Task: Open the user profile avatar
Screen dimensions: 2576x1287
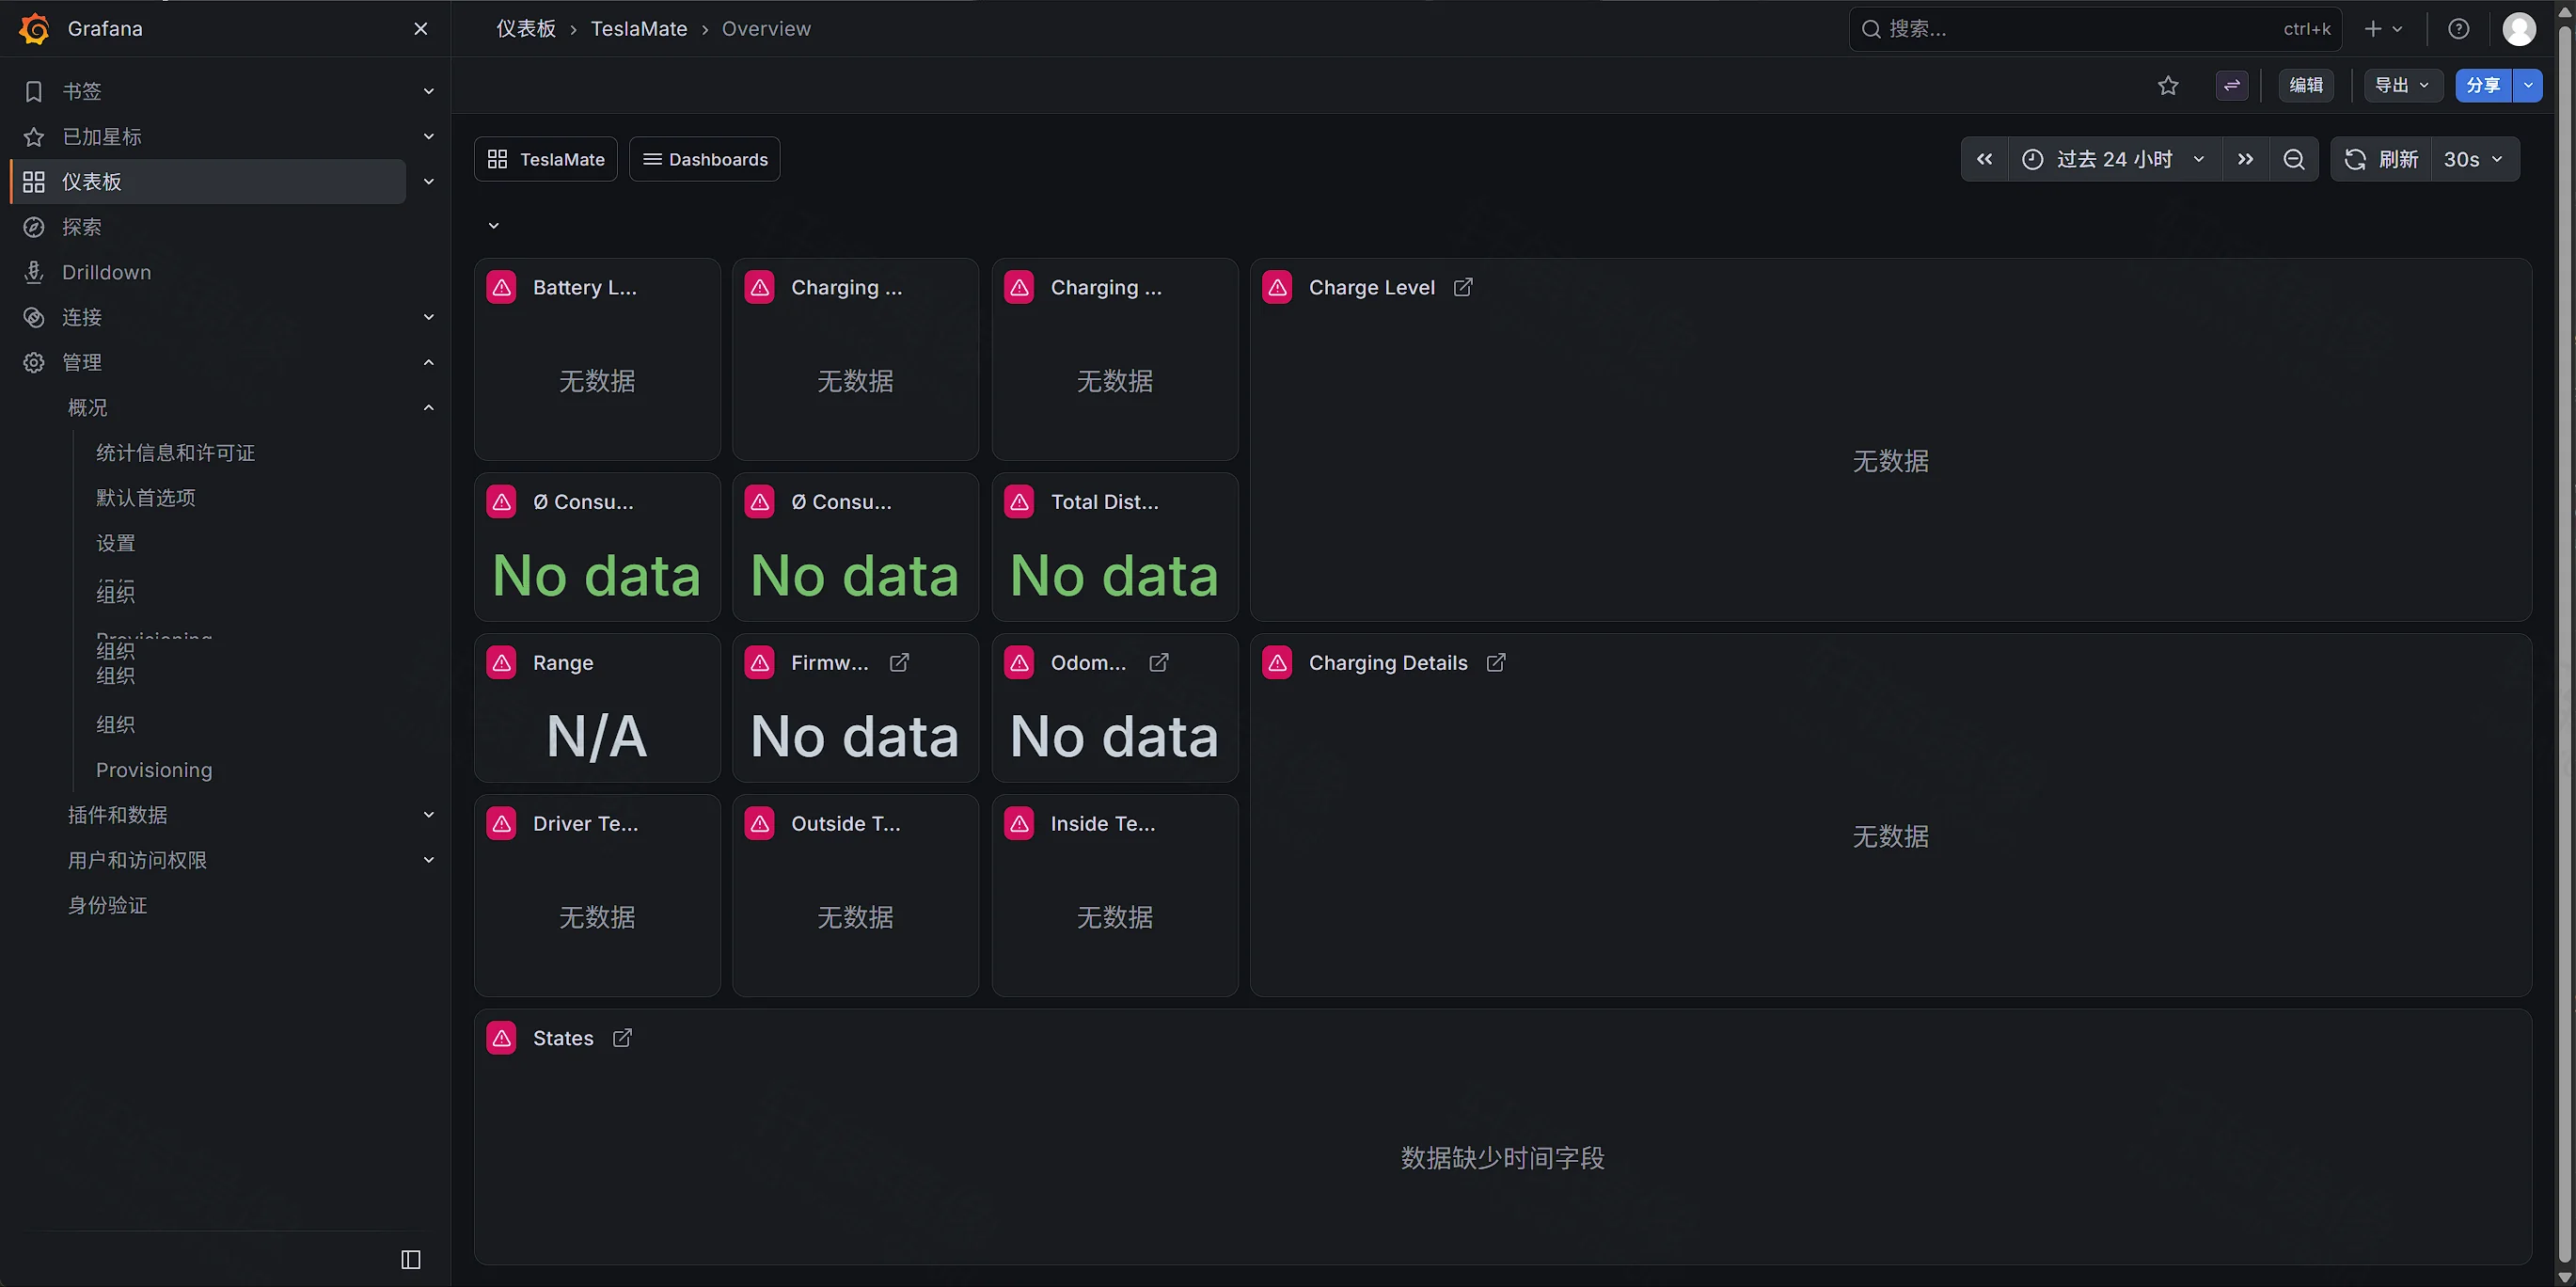Action: 2519,29
